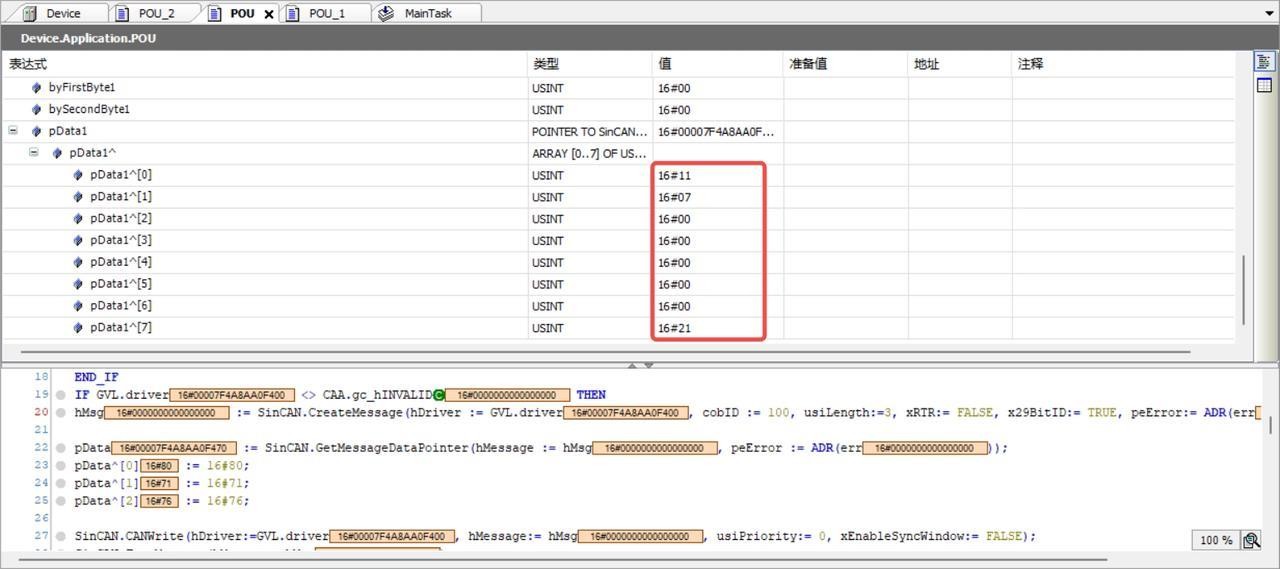Screen dimensions: 1280x569
Task: Open the MainTask tab
Action: (427, 13)
